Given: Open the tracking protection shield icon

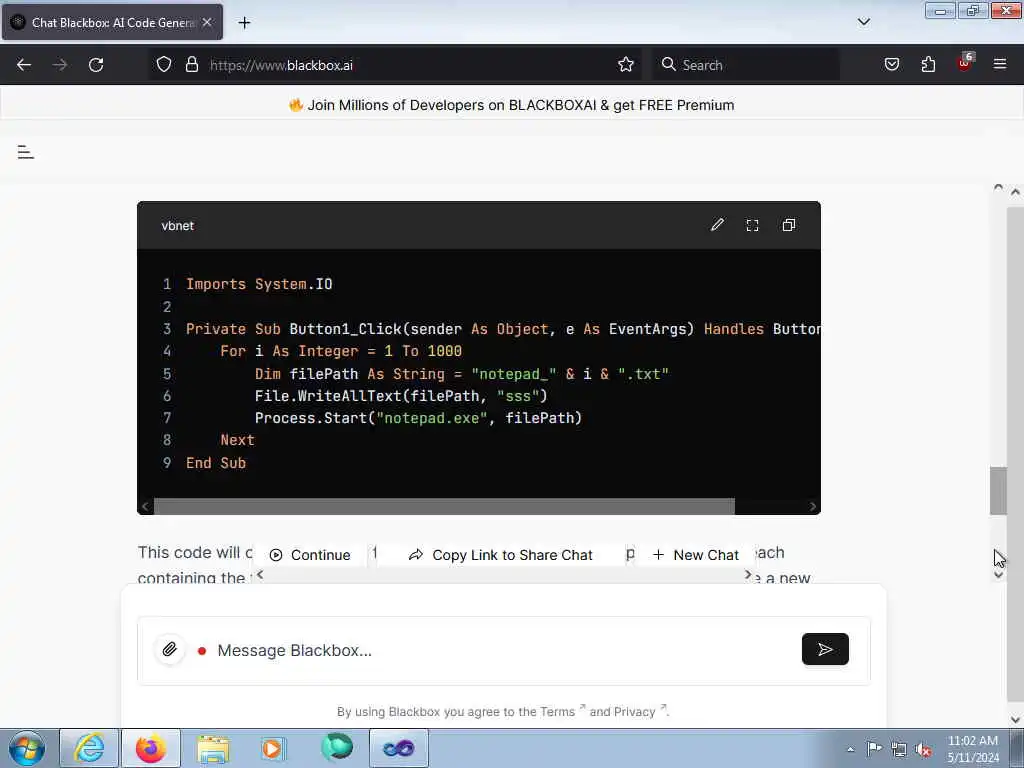Looking at the screenshot, I should tap(164, 65).
